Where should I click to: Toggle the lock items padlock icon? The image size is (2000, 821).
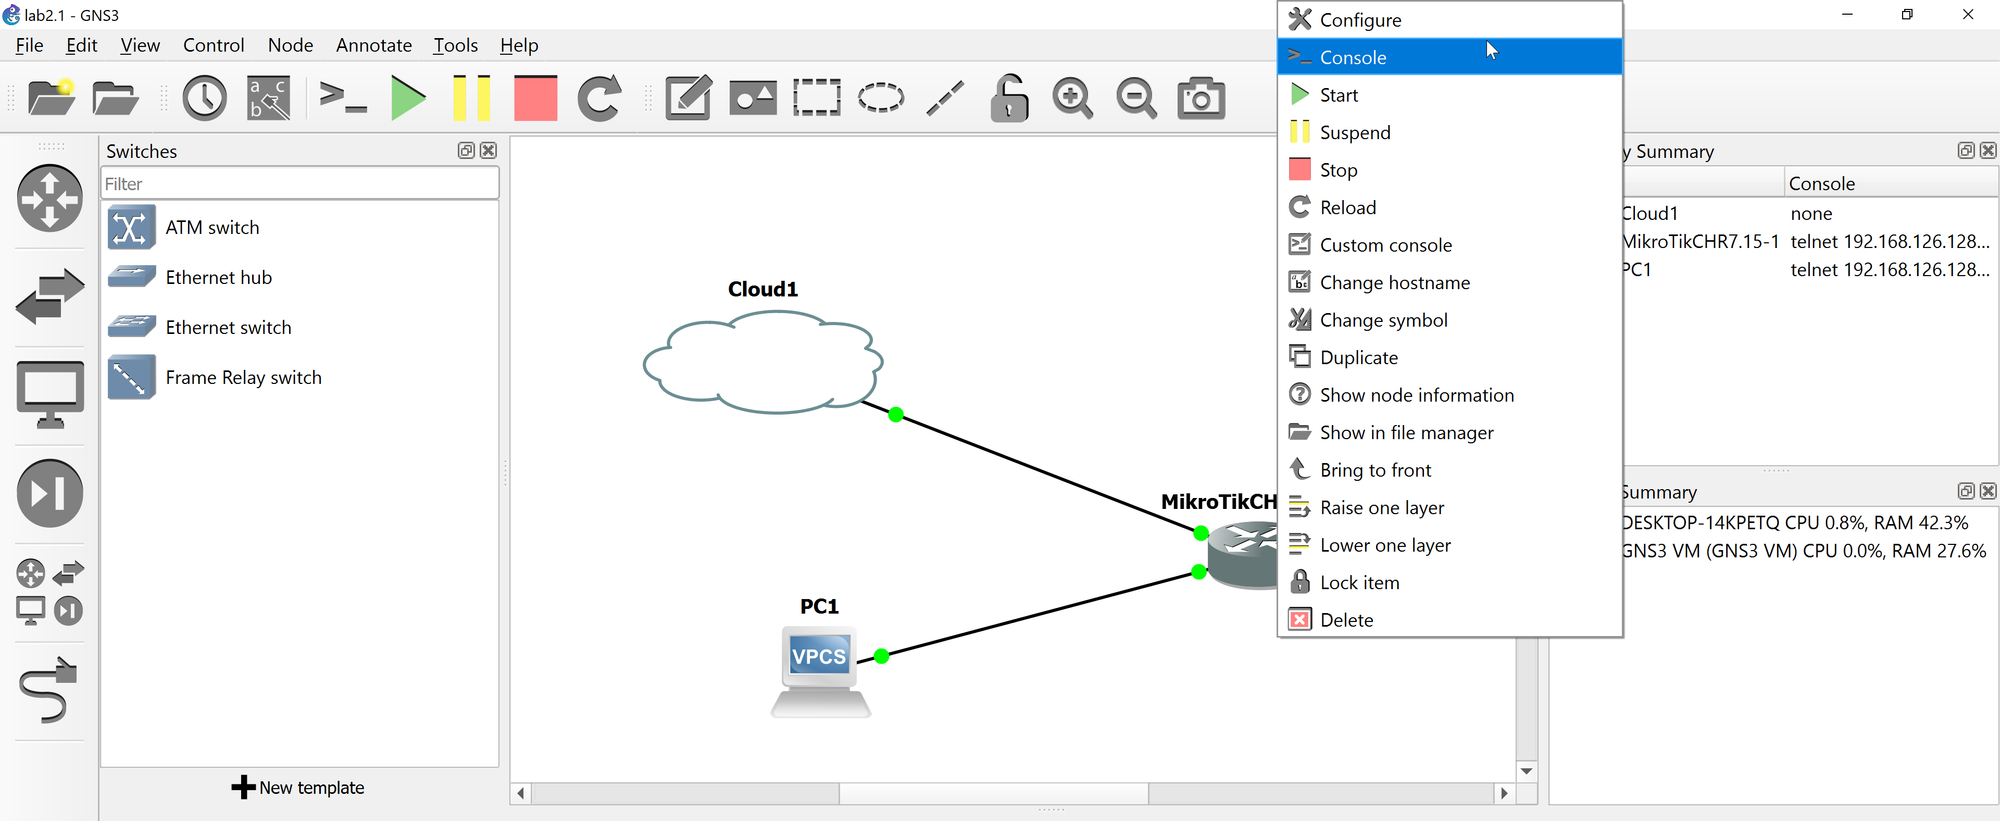coord(1009,98)
